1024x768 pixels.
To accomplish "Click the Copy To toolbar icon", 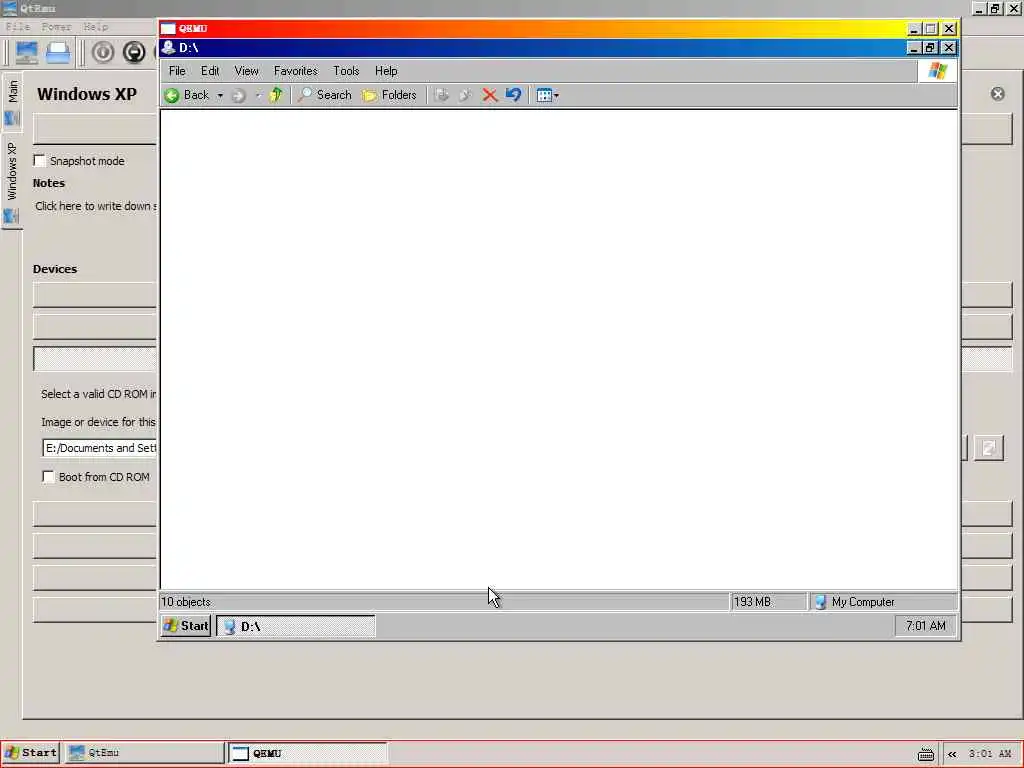I will click(465, 95).
